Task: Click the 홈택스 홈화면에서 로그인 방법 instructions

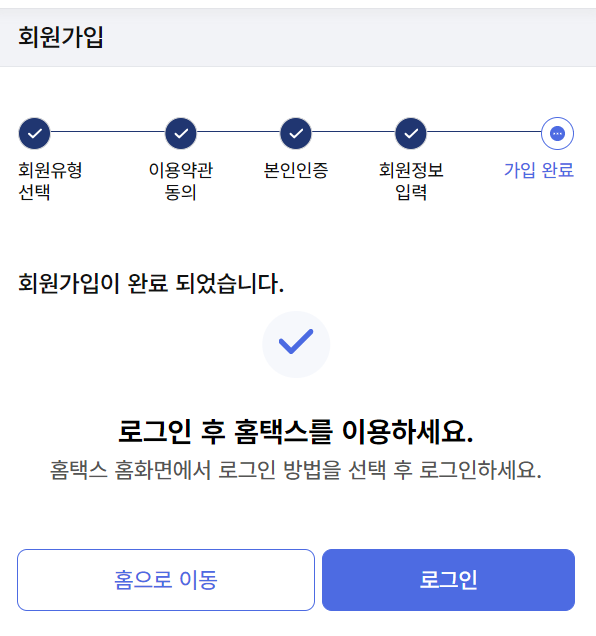Action: pos(296,470)
